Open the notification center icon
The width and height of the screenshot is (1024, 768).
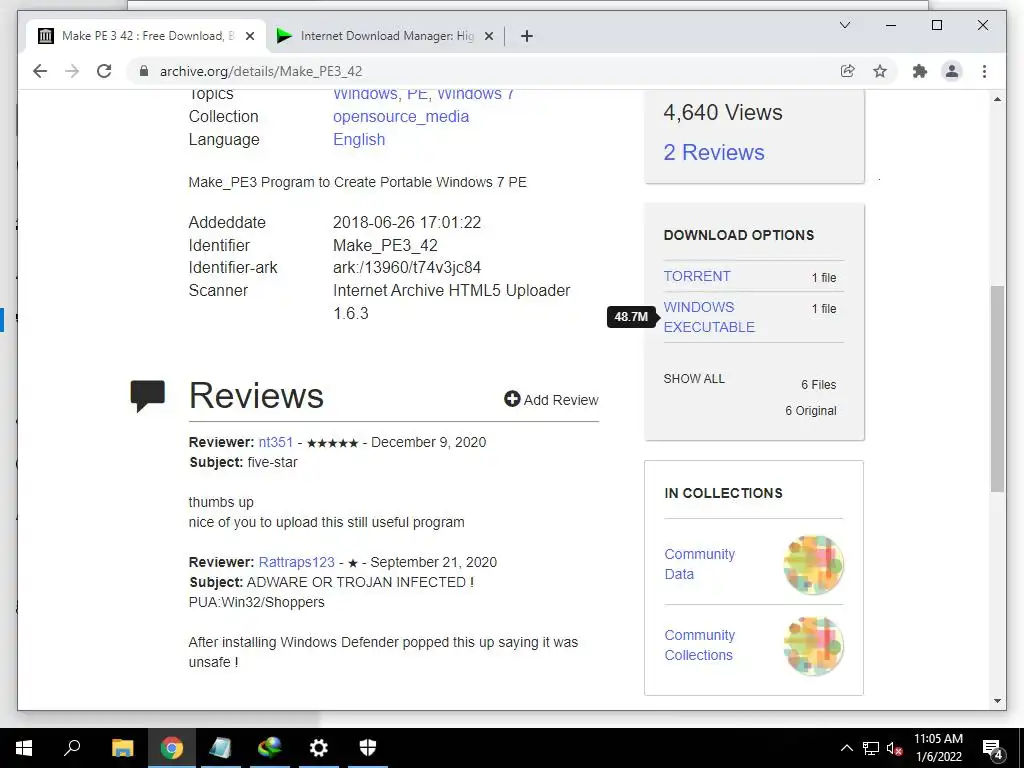[x=992, y=748]
